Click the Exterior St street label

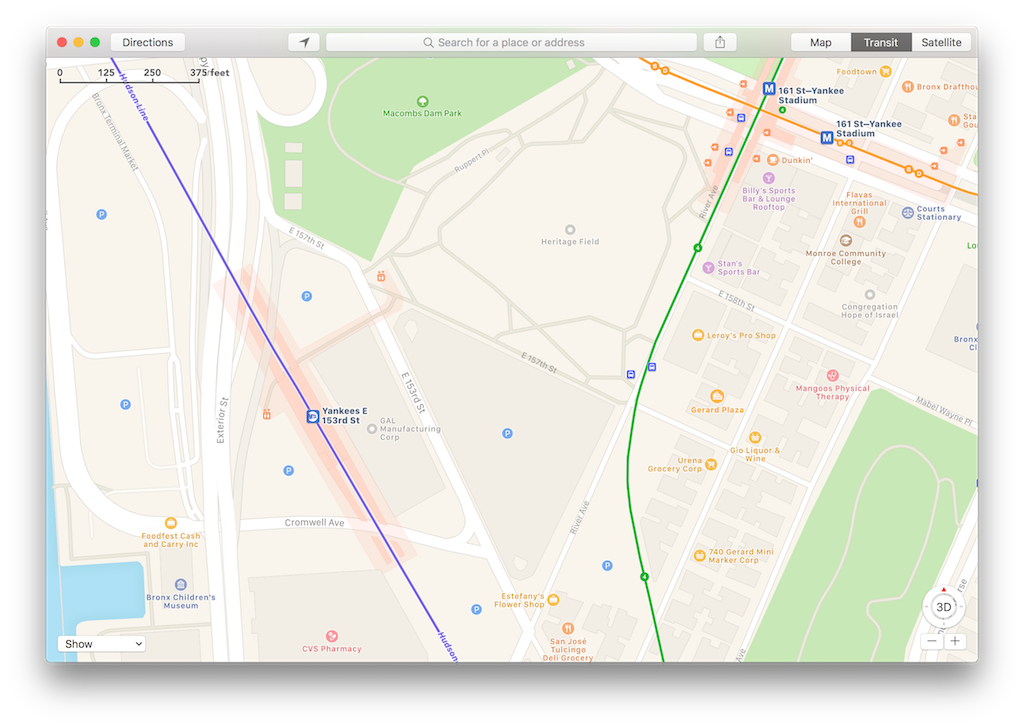[221, 420]
